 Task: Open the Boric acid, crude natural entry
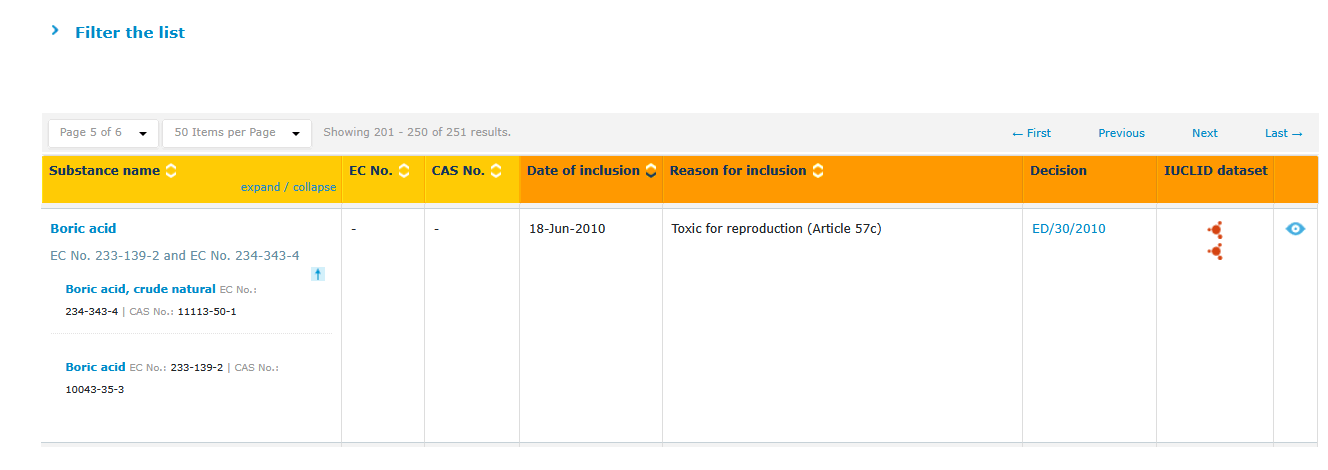pos(140,289)
